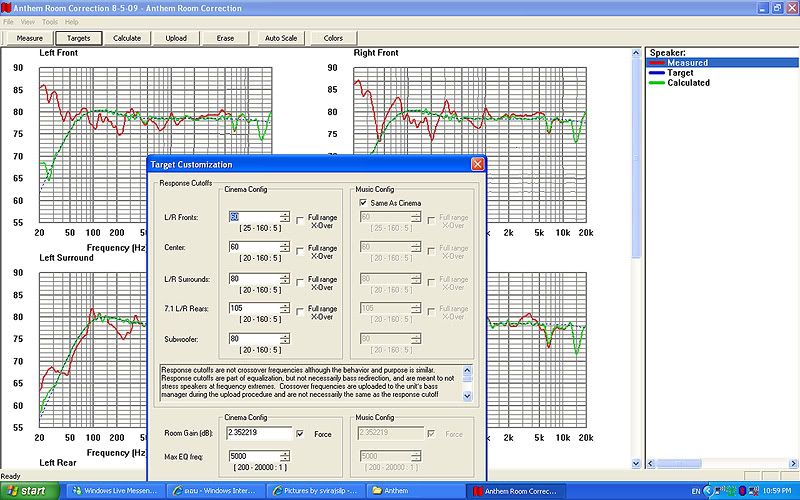Open the Windows Start menu
This screenshot has height=500, width=800.
click(x=28, y=491)
